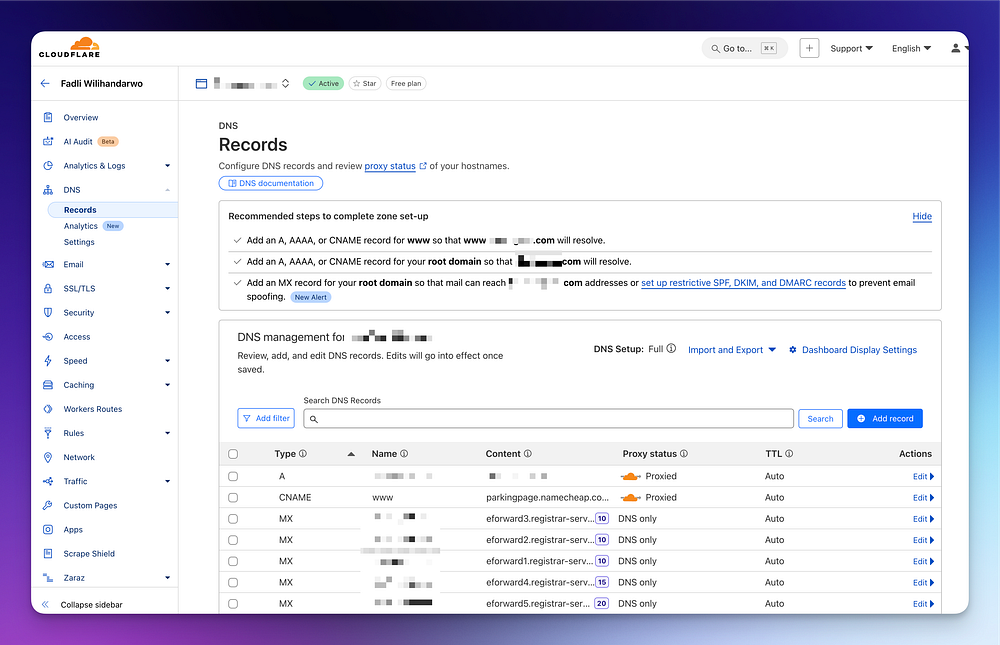Image resolution: width=1000 pixels, height=645 pixels.
Task: Expand the Analytics & Logs arrow
Action: (x=168, y=166)
